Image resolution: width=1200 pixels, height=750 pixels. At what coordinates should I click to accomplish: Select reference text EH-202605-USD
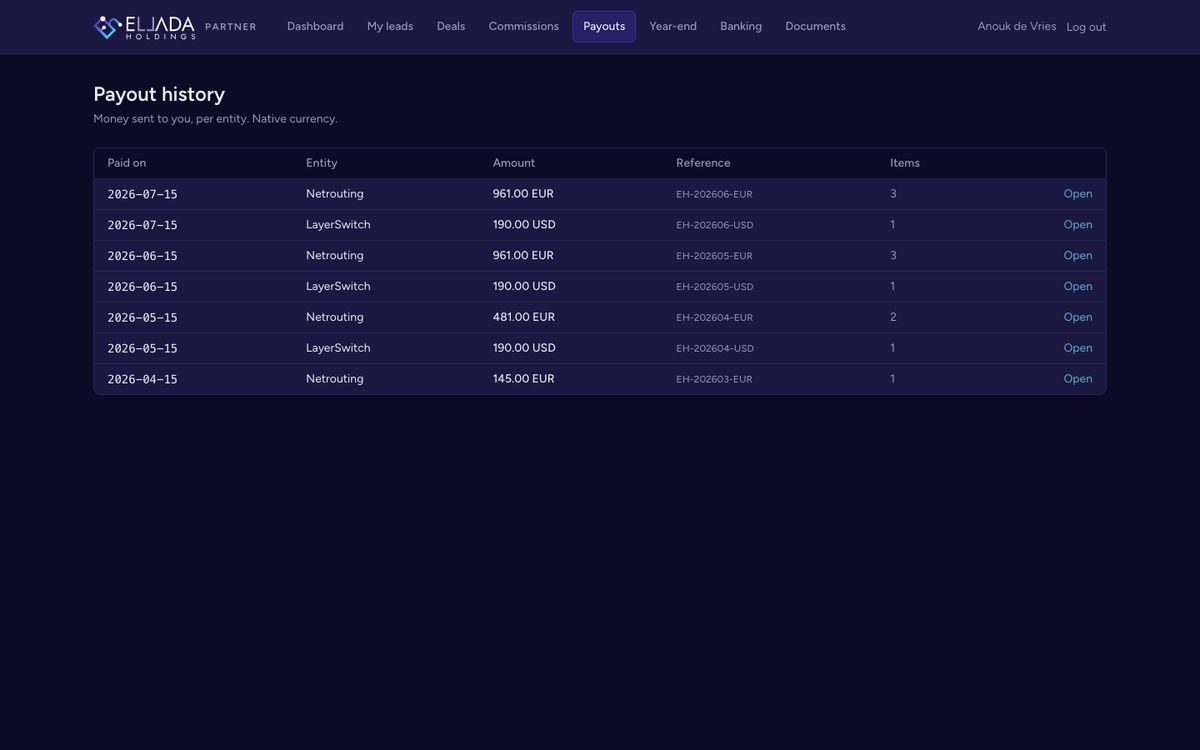coord(715,287)
